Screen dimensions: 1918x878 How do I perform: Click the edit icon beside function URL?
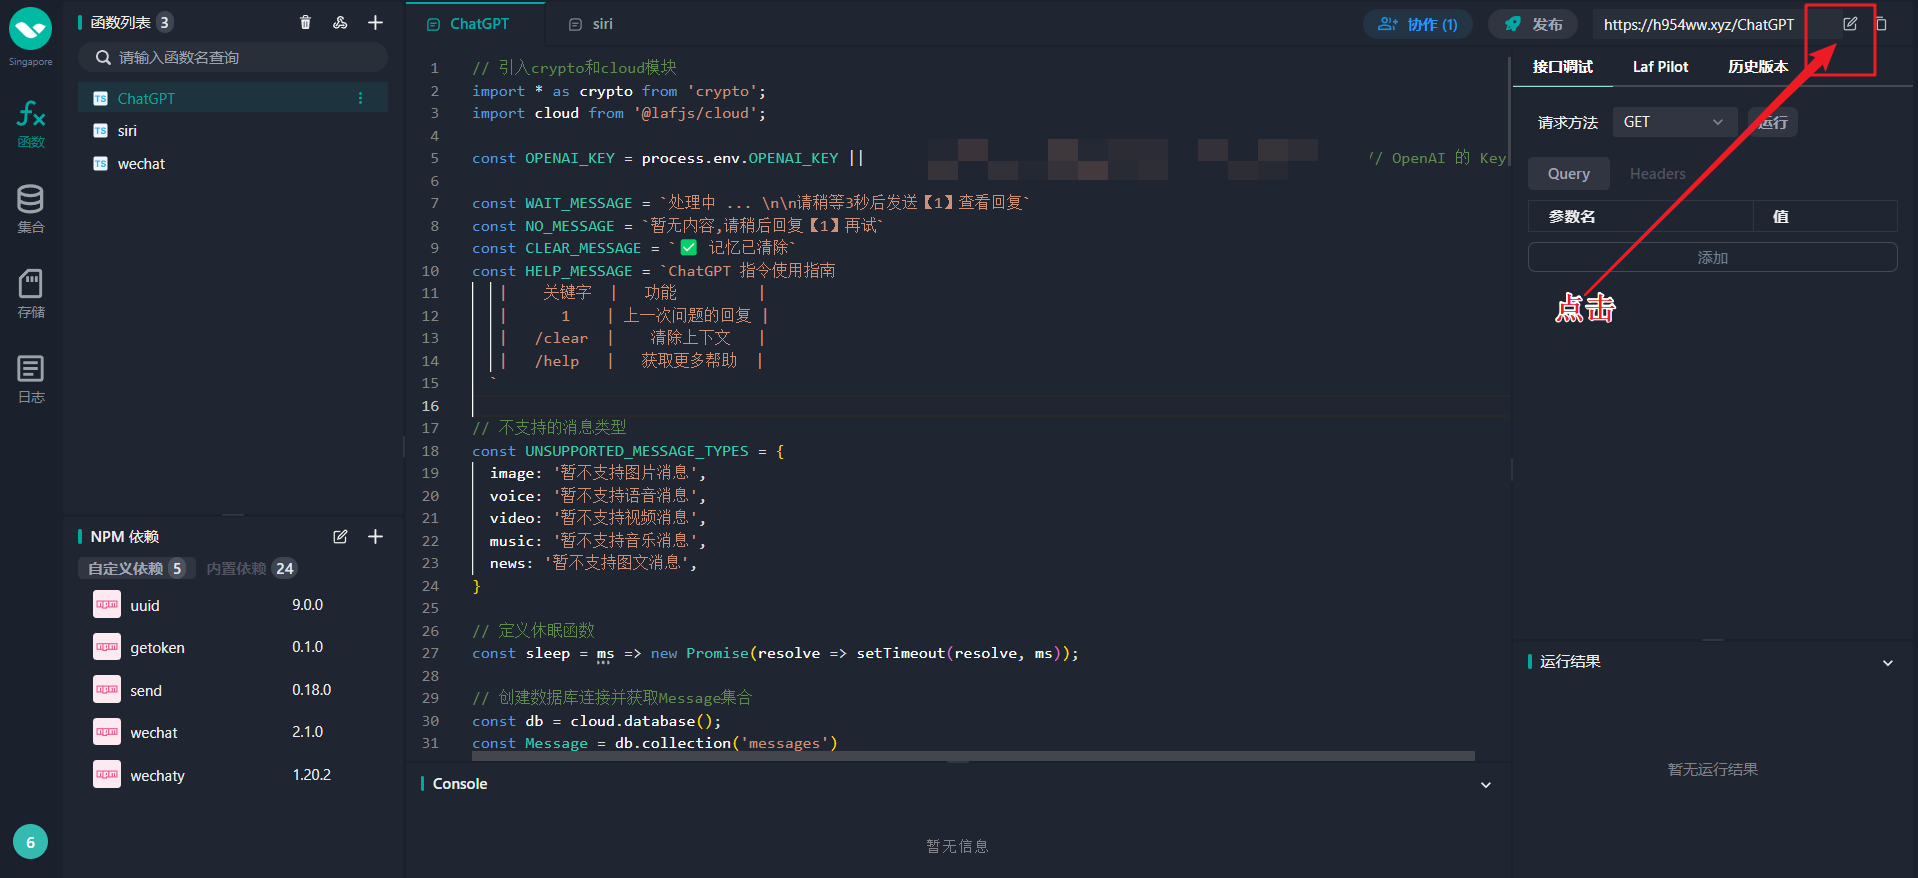(x=1850, y=24)
